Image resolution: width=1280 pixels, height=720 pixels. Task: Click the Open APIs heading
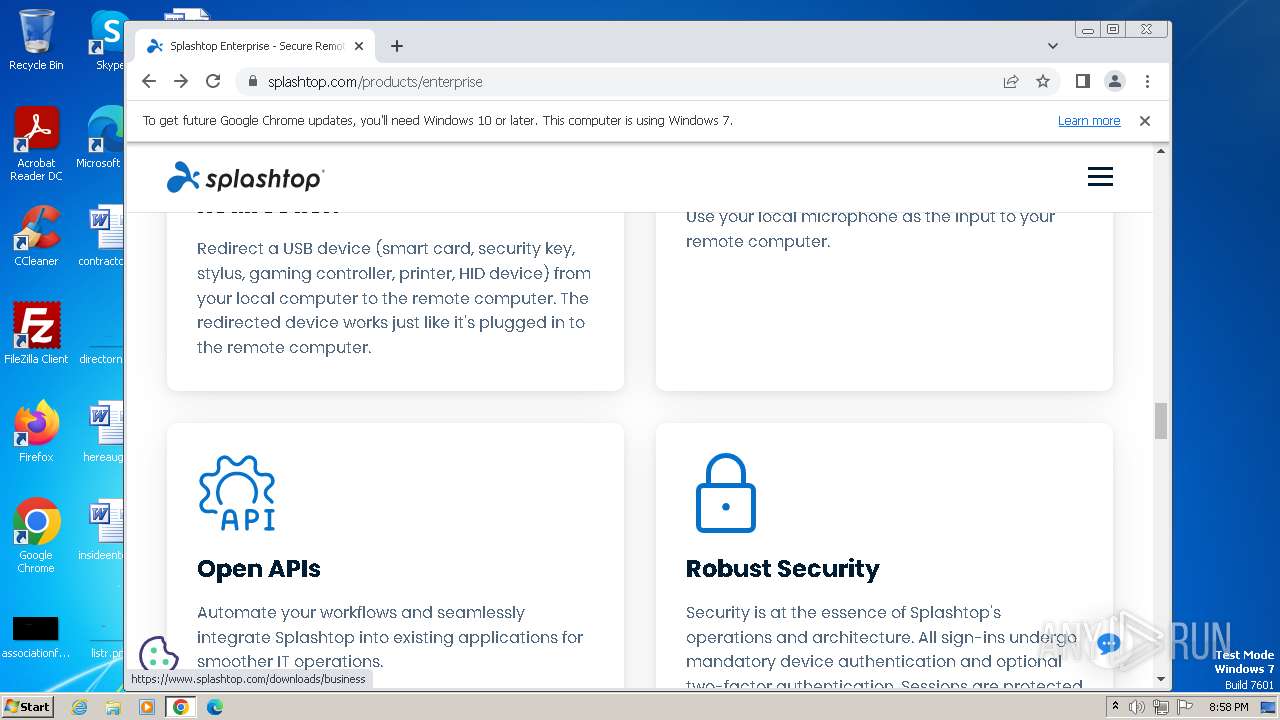pyautogui.click(x=259, y=569)
